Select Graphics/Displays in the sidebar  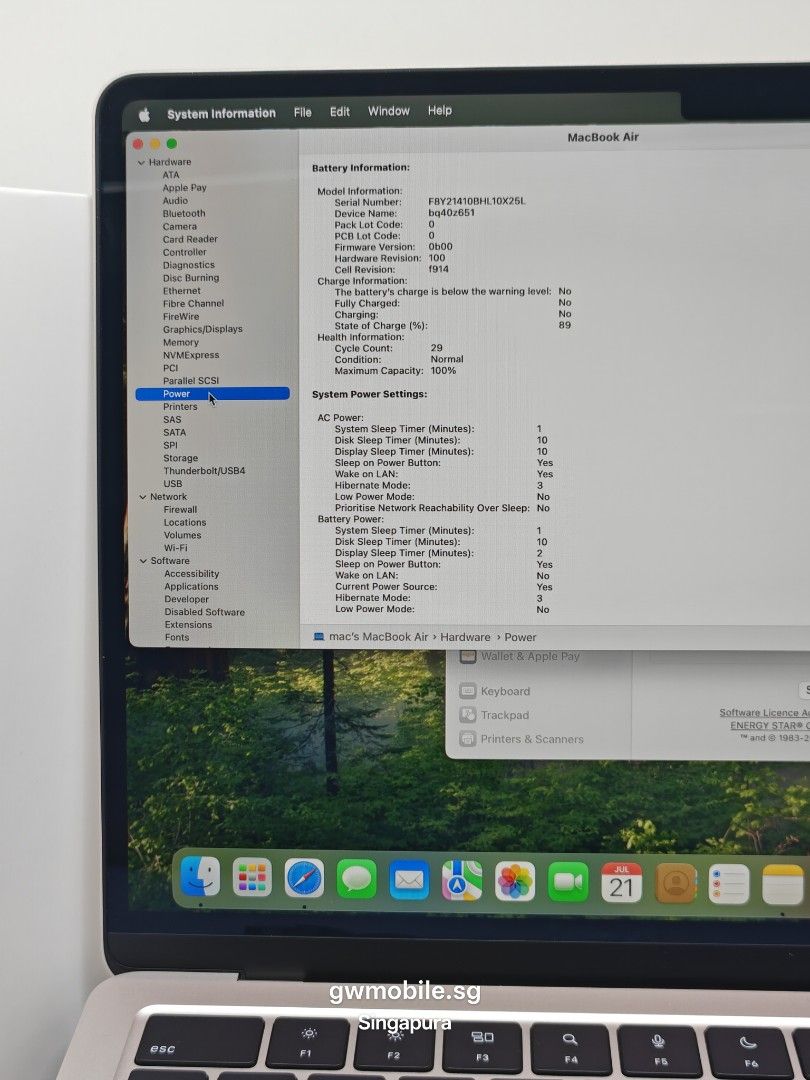(x=202, y=329)
